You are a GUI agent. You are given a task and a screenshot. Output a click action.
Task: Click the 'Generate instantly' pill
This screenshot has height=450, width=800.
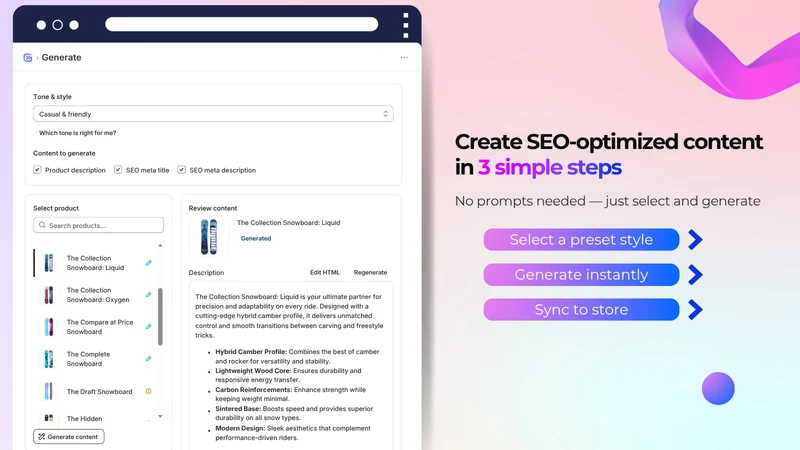[581, 274]
